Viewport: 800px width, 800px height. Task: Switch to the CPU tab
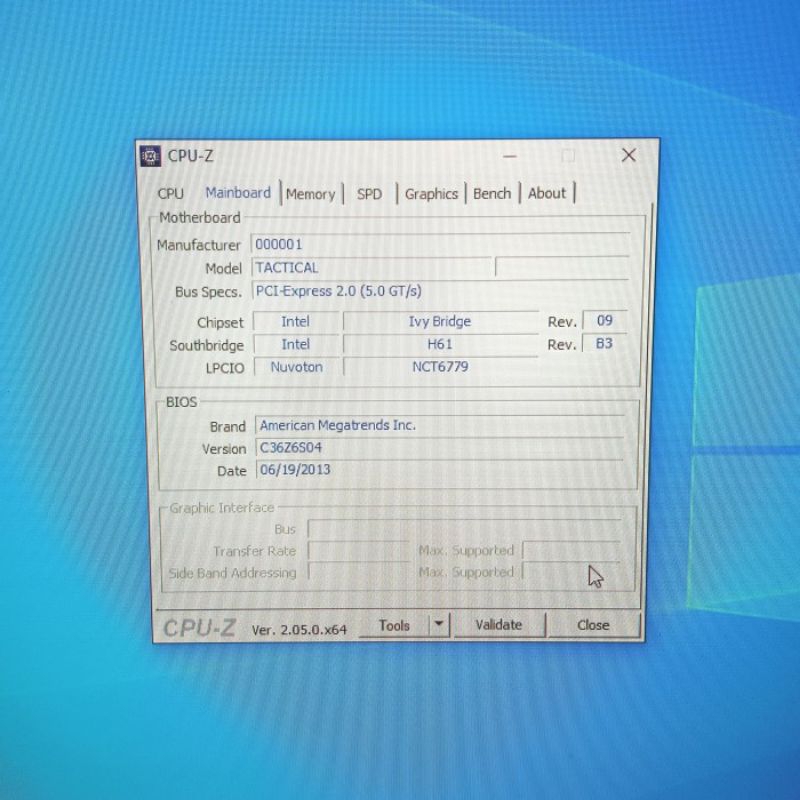(171, 194)
